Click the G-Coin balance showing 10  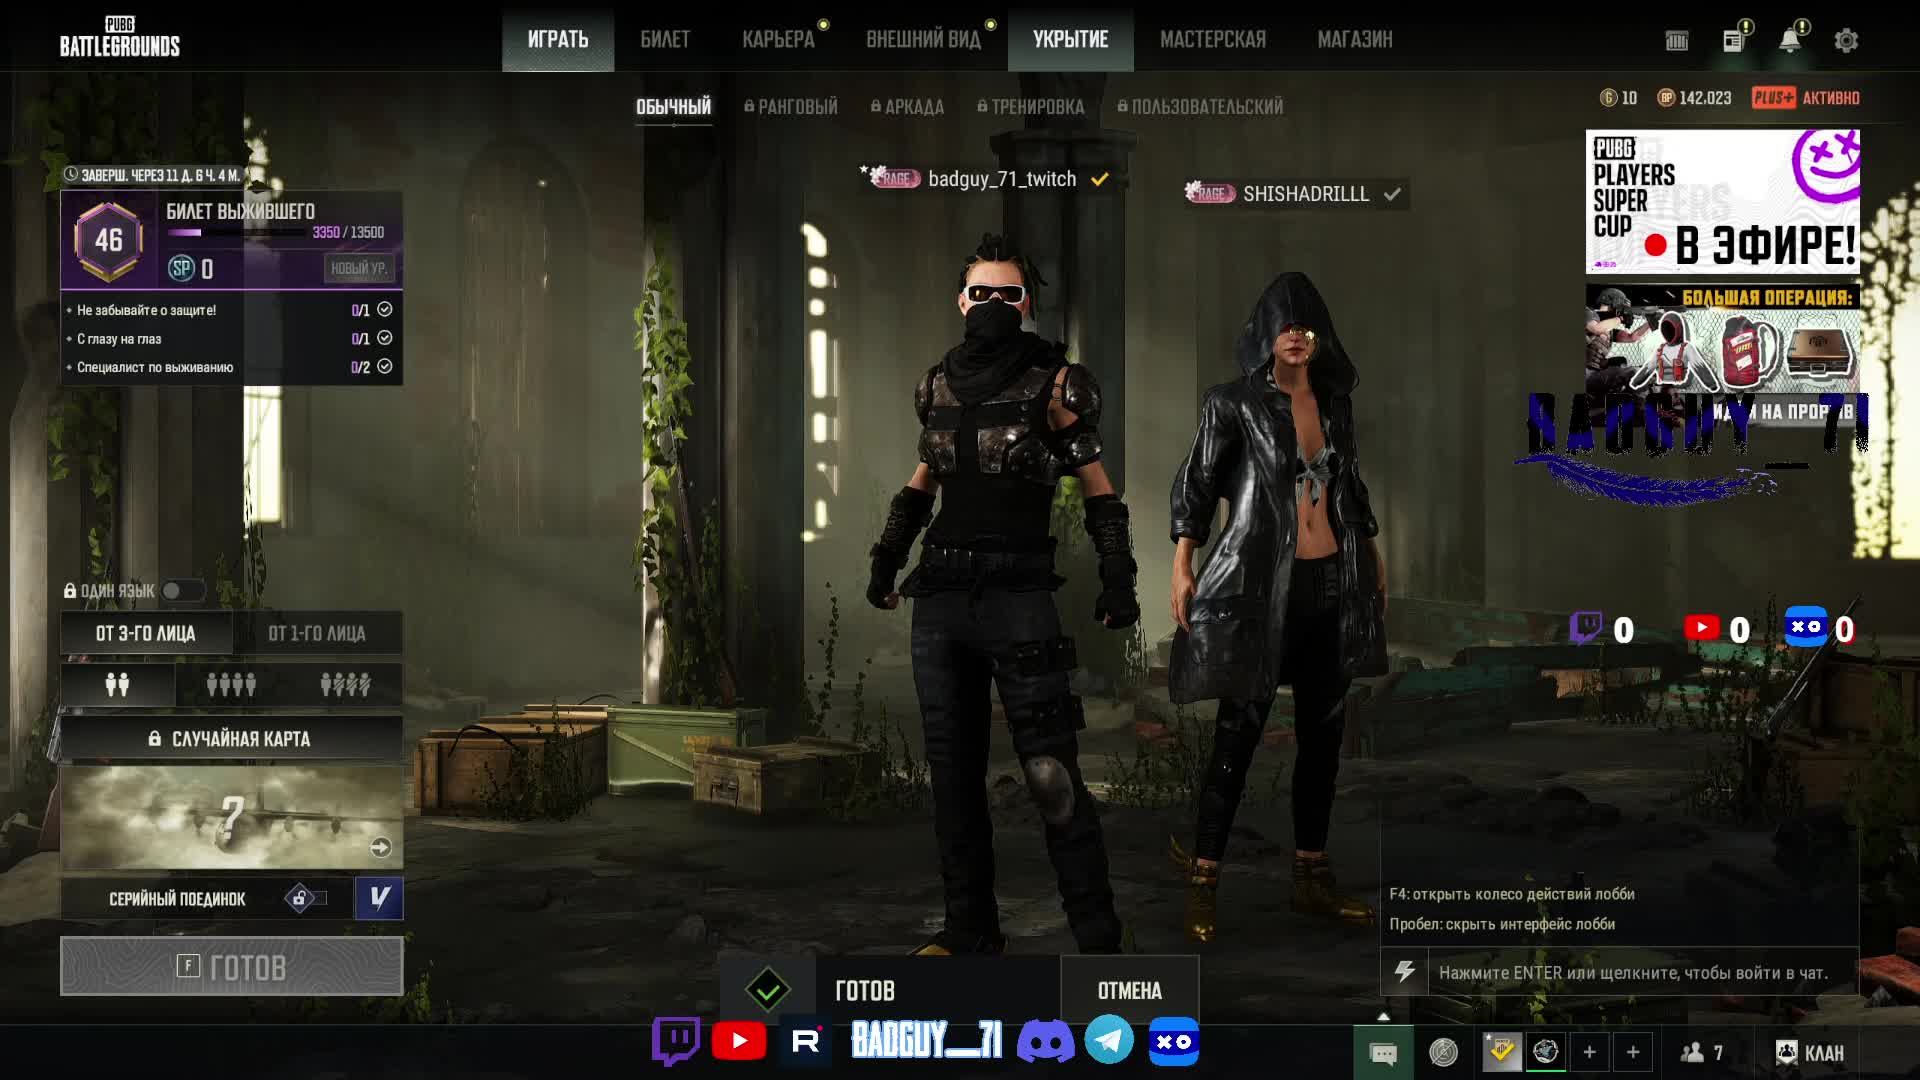(x=1618, y=98)
